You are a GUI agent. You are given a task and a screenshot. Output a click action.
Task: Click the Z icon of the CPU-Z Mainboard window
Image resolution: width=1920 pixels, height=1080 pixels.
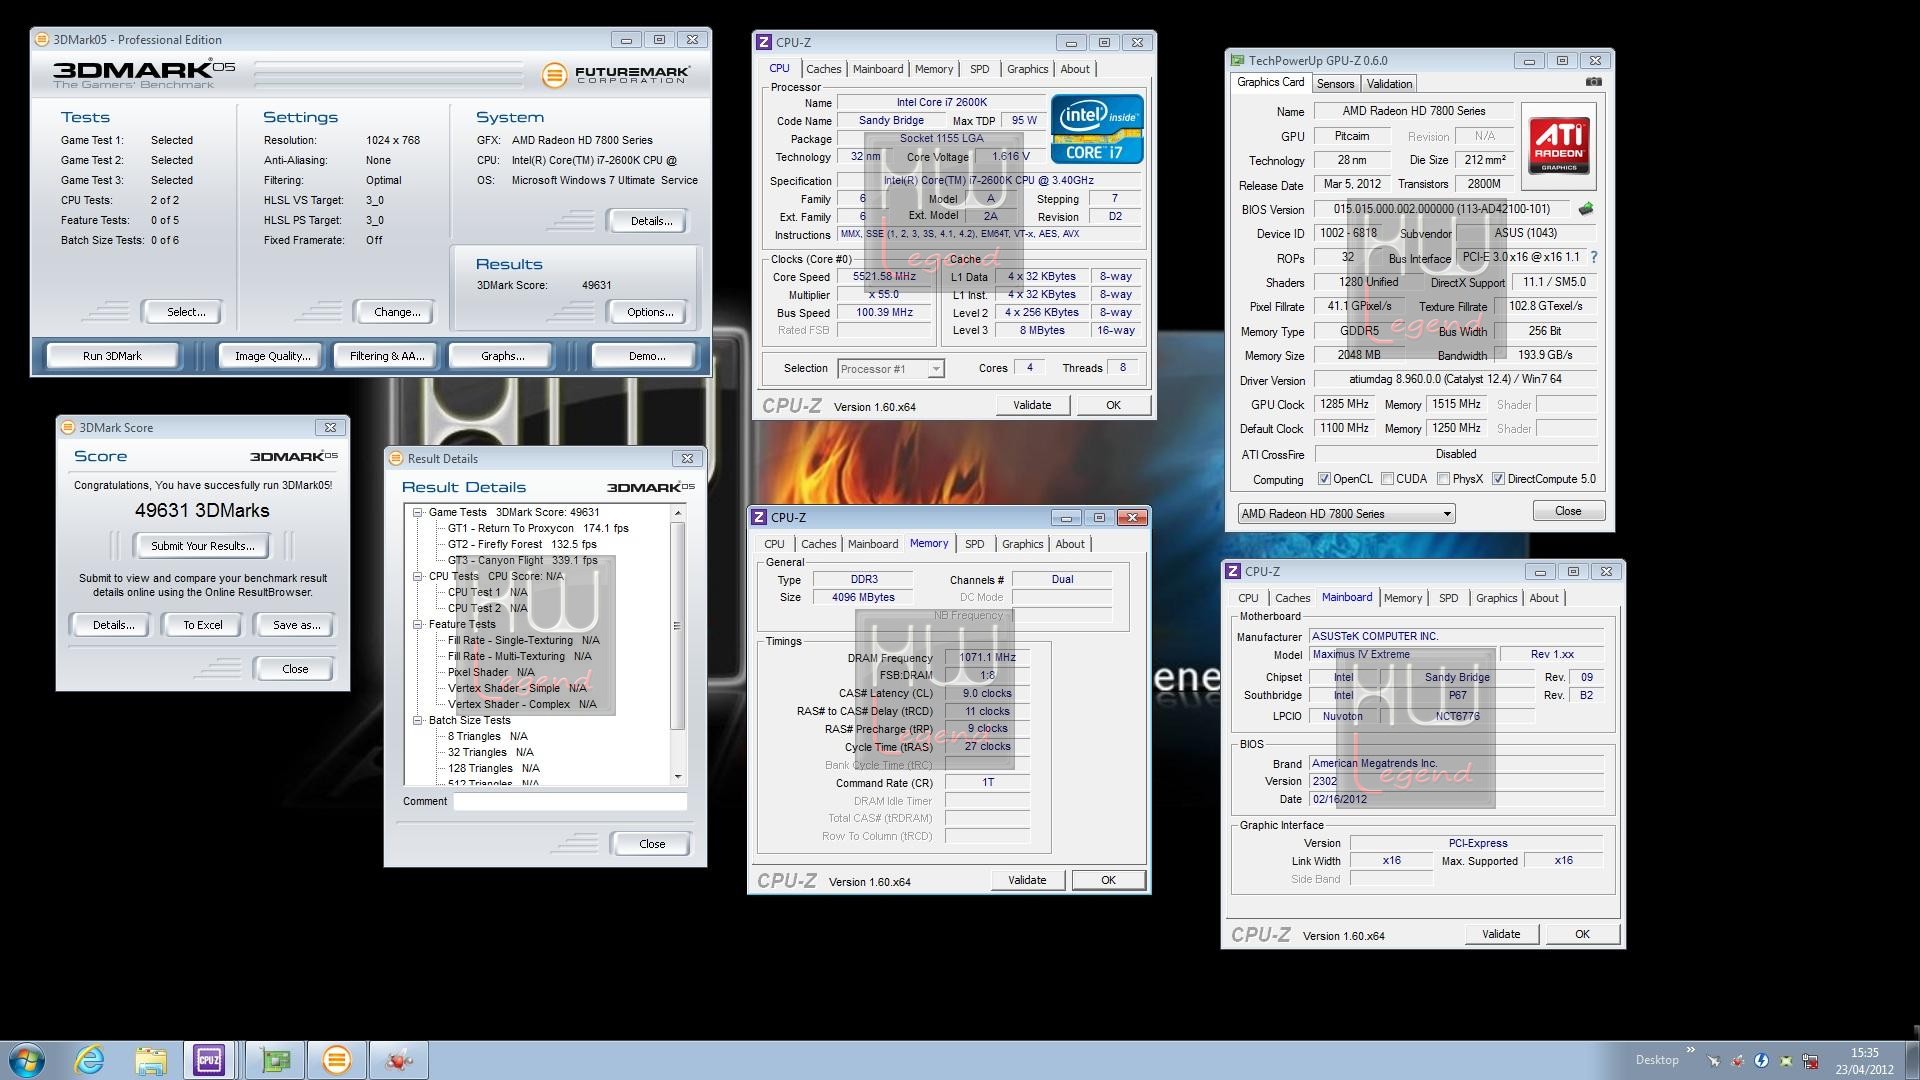tap(1233, 571)
